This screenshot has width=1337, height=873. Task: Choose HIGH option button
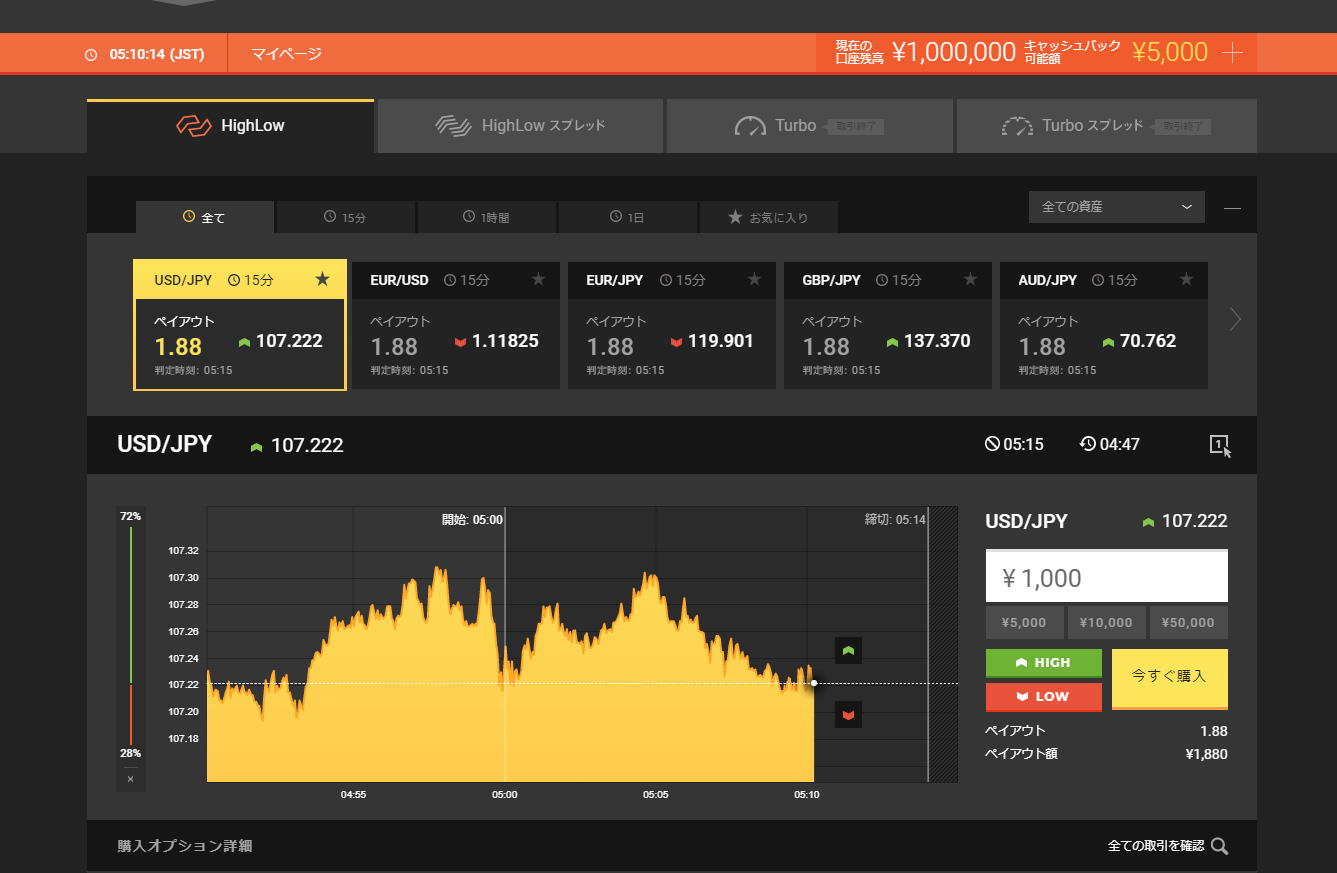pyautogui.click(x=1043, y=663)
